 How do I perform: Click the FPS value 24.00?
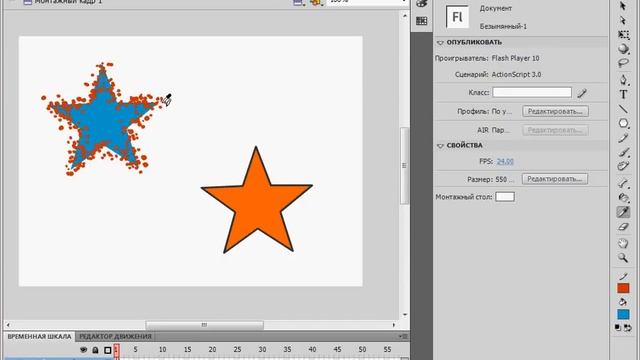pos(505,162)
